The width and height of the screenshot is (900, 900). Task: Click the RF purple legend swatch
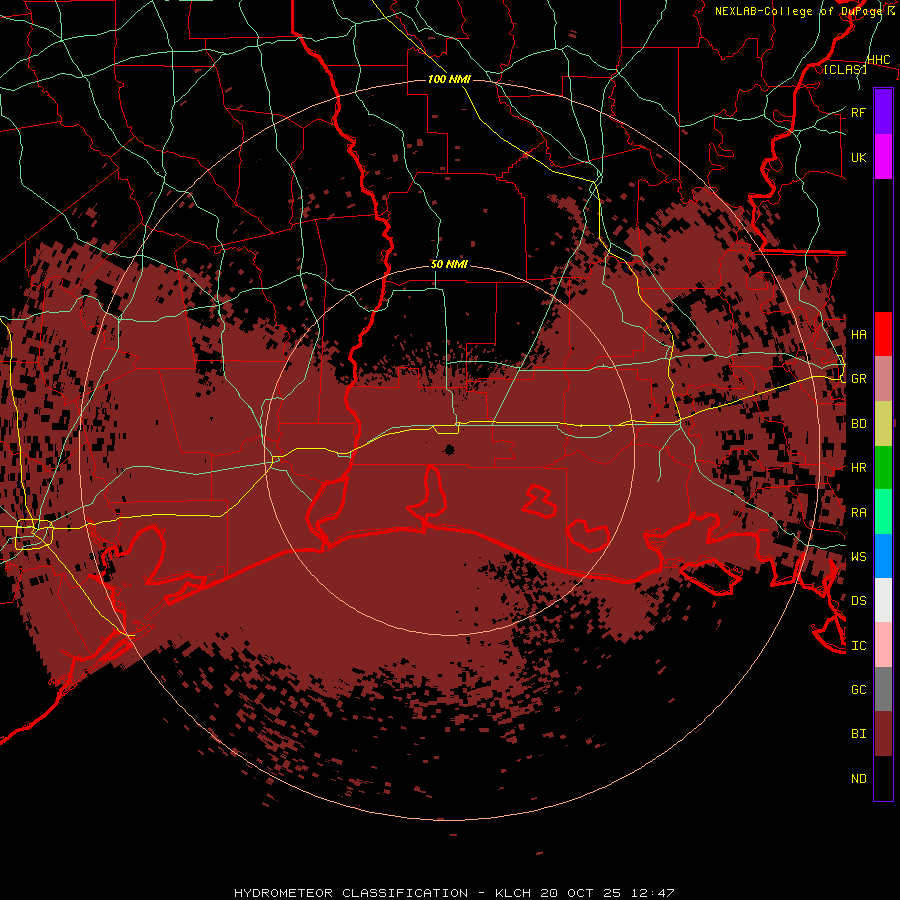point(883,112)
